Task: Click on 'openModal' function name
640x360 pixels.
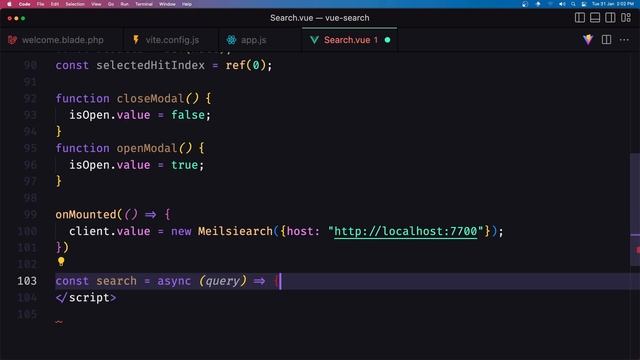Action: pyautogui.click(x=147, y=148)
